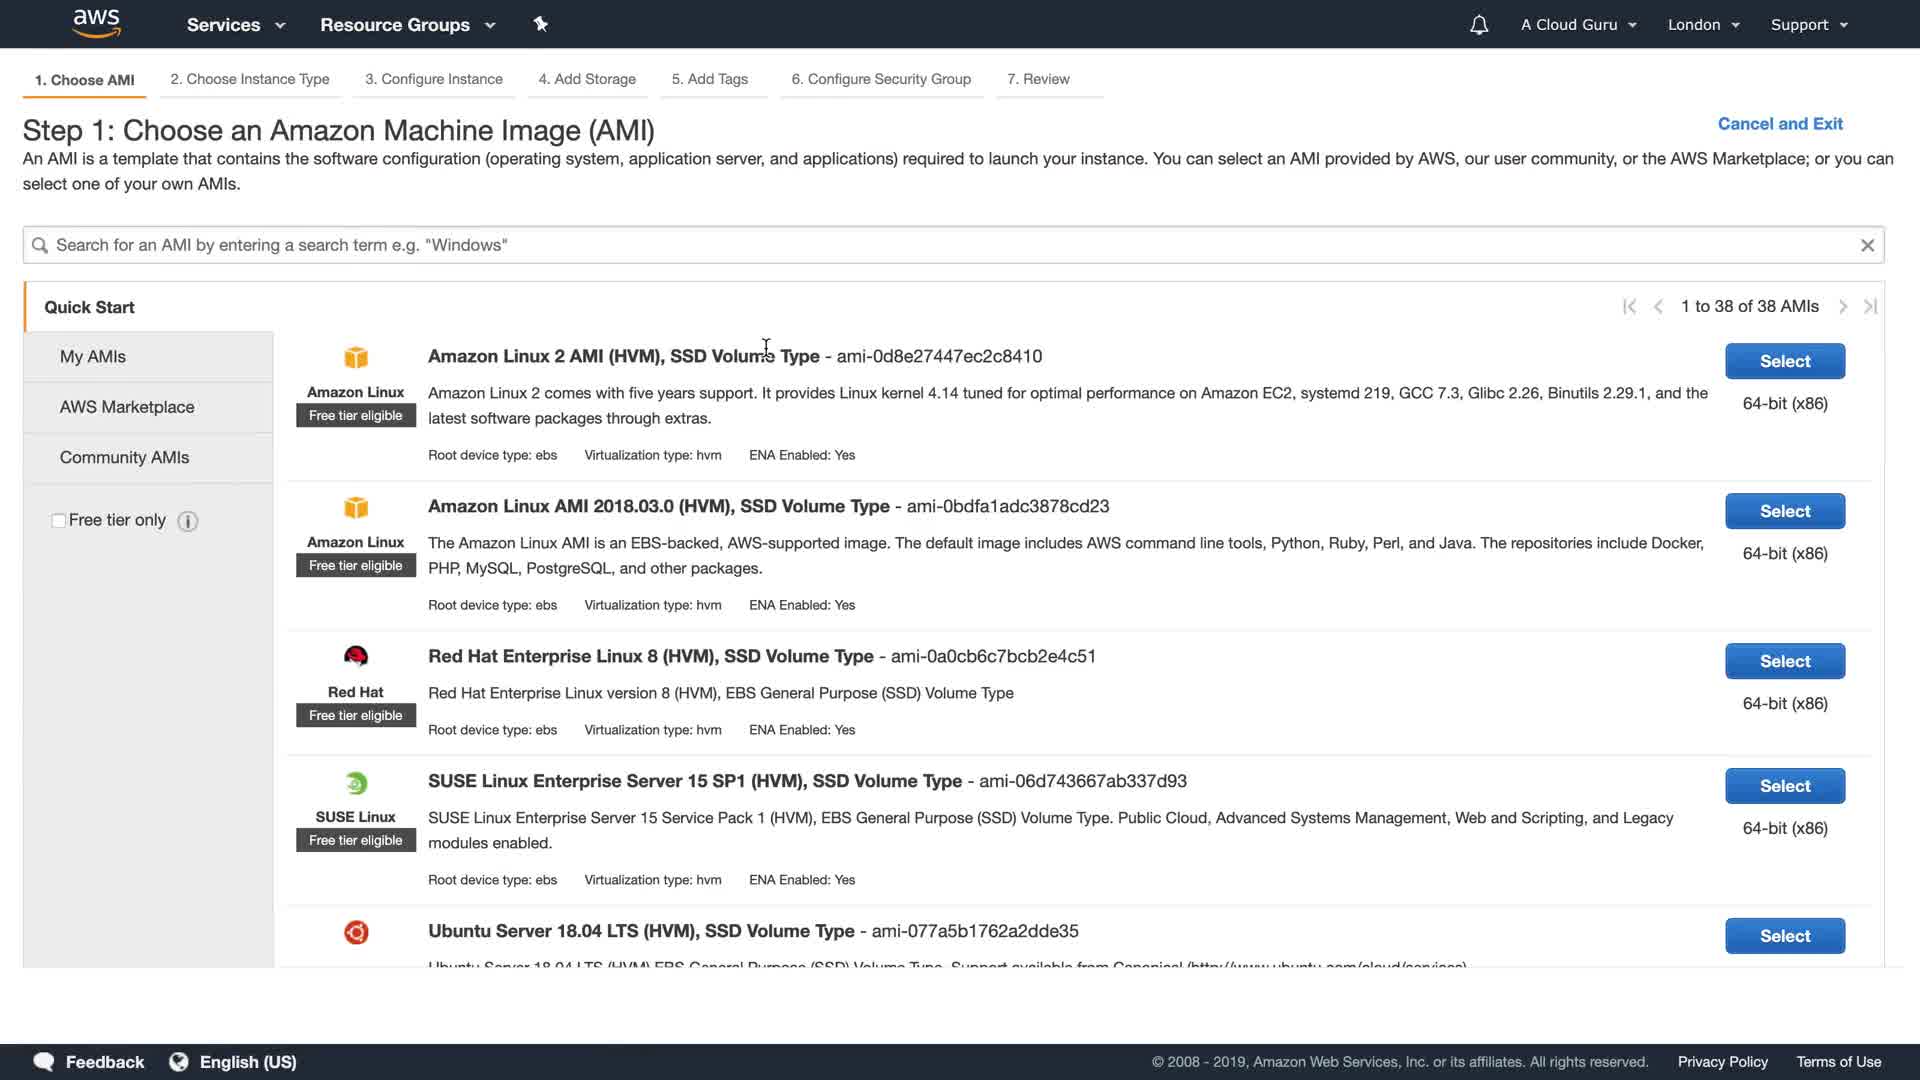Open the London region dropdown
The image size is (1920, 1080).
point(1703,25)
